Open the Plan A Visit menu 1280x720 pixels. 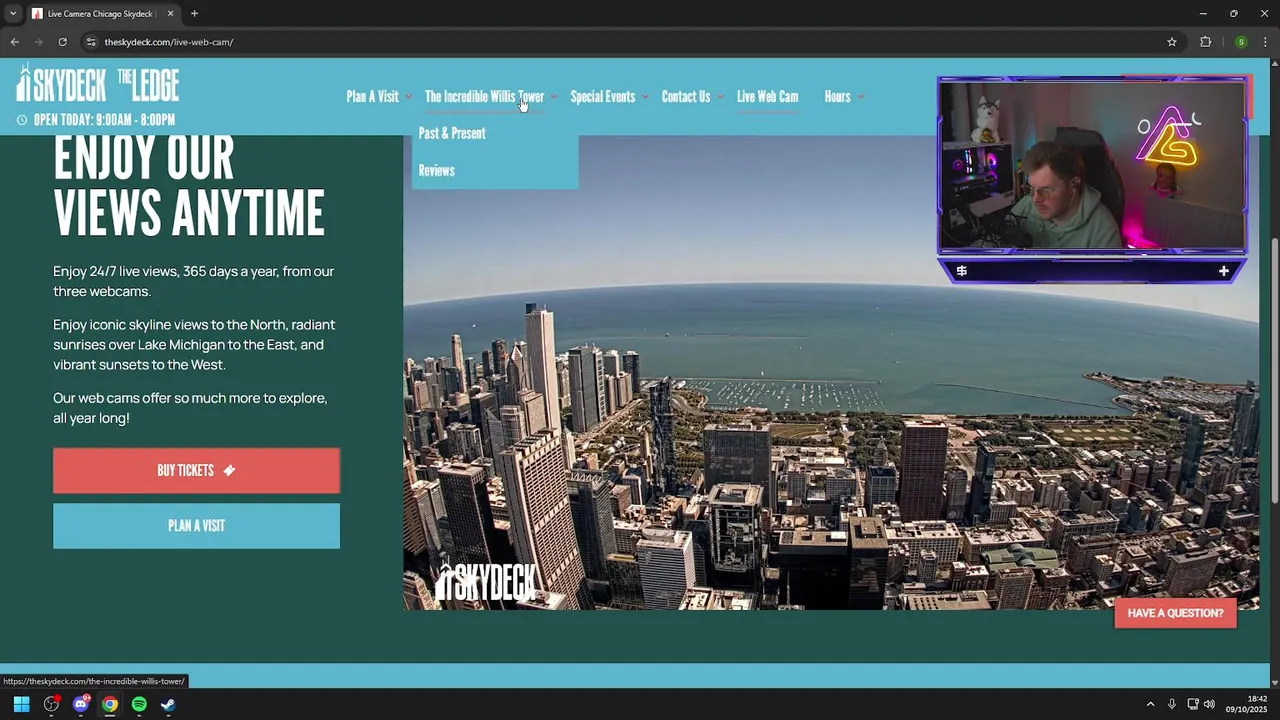[372, 97]
